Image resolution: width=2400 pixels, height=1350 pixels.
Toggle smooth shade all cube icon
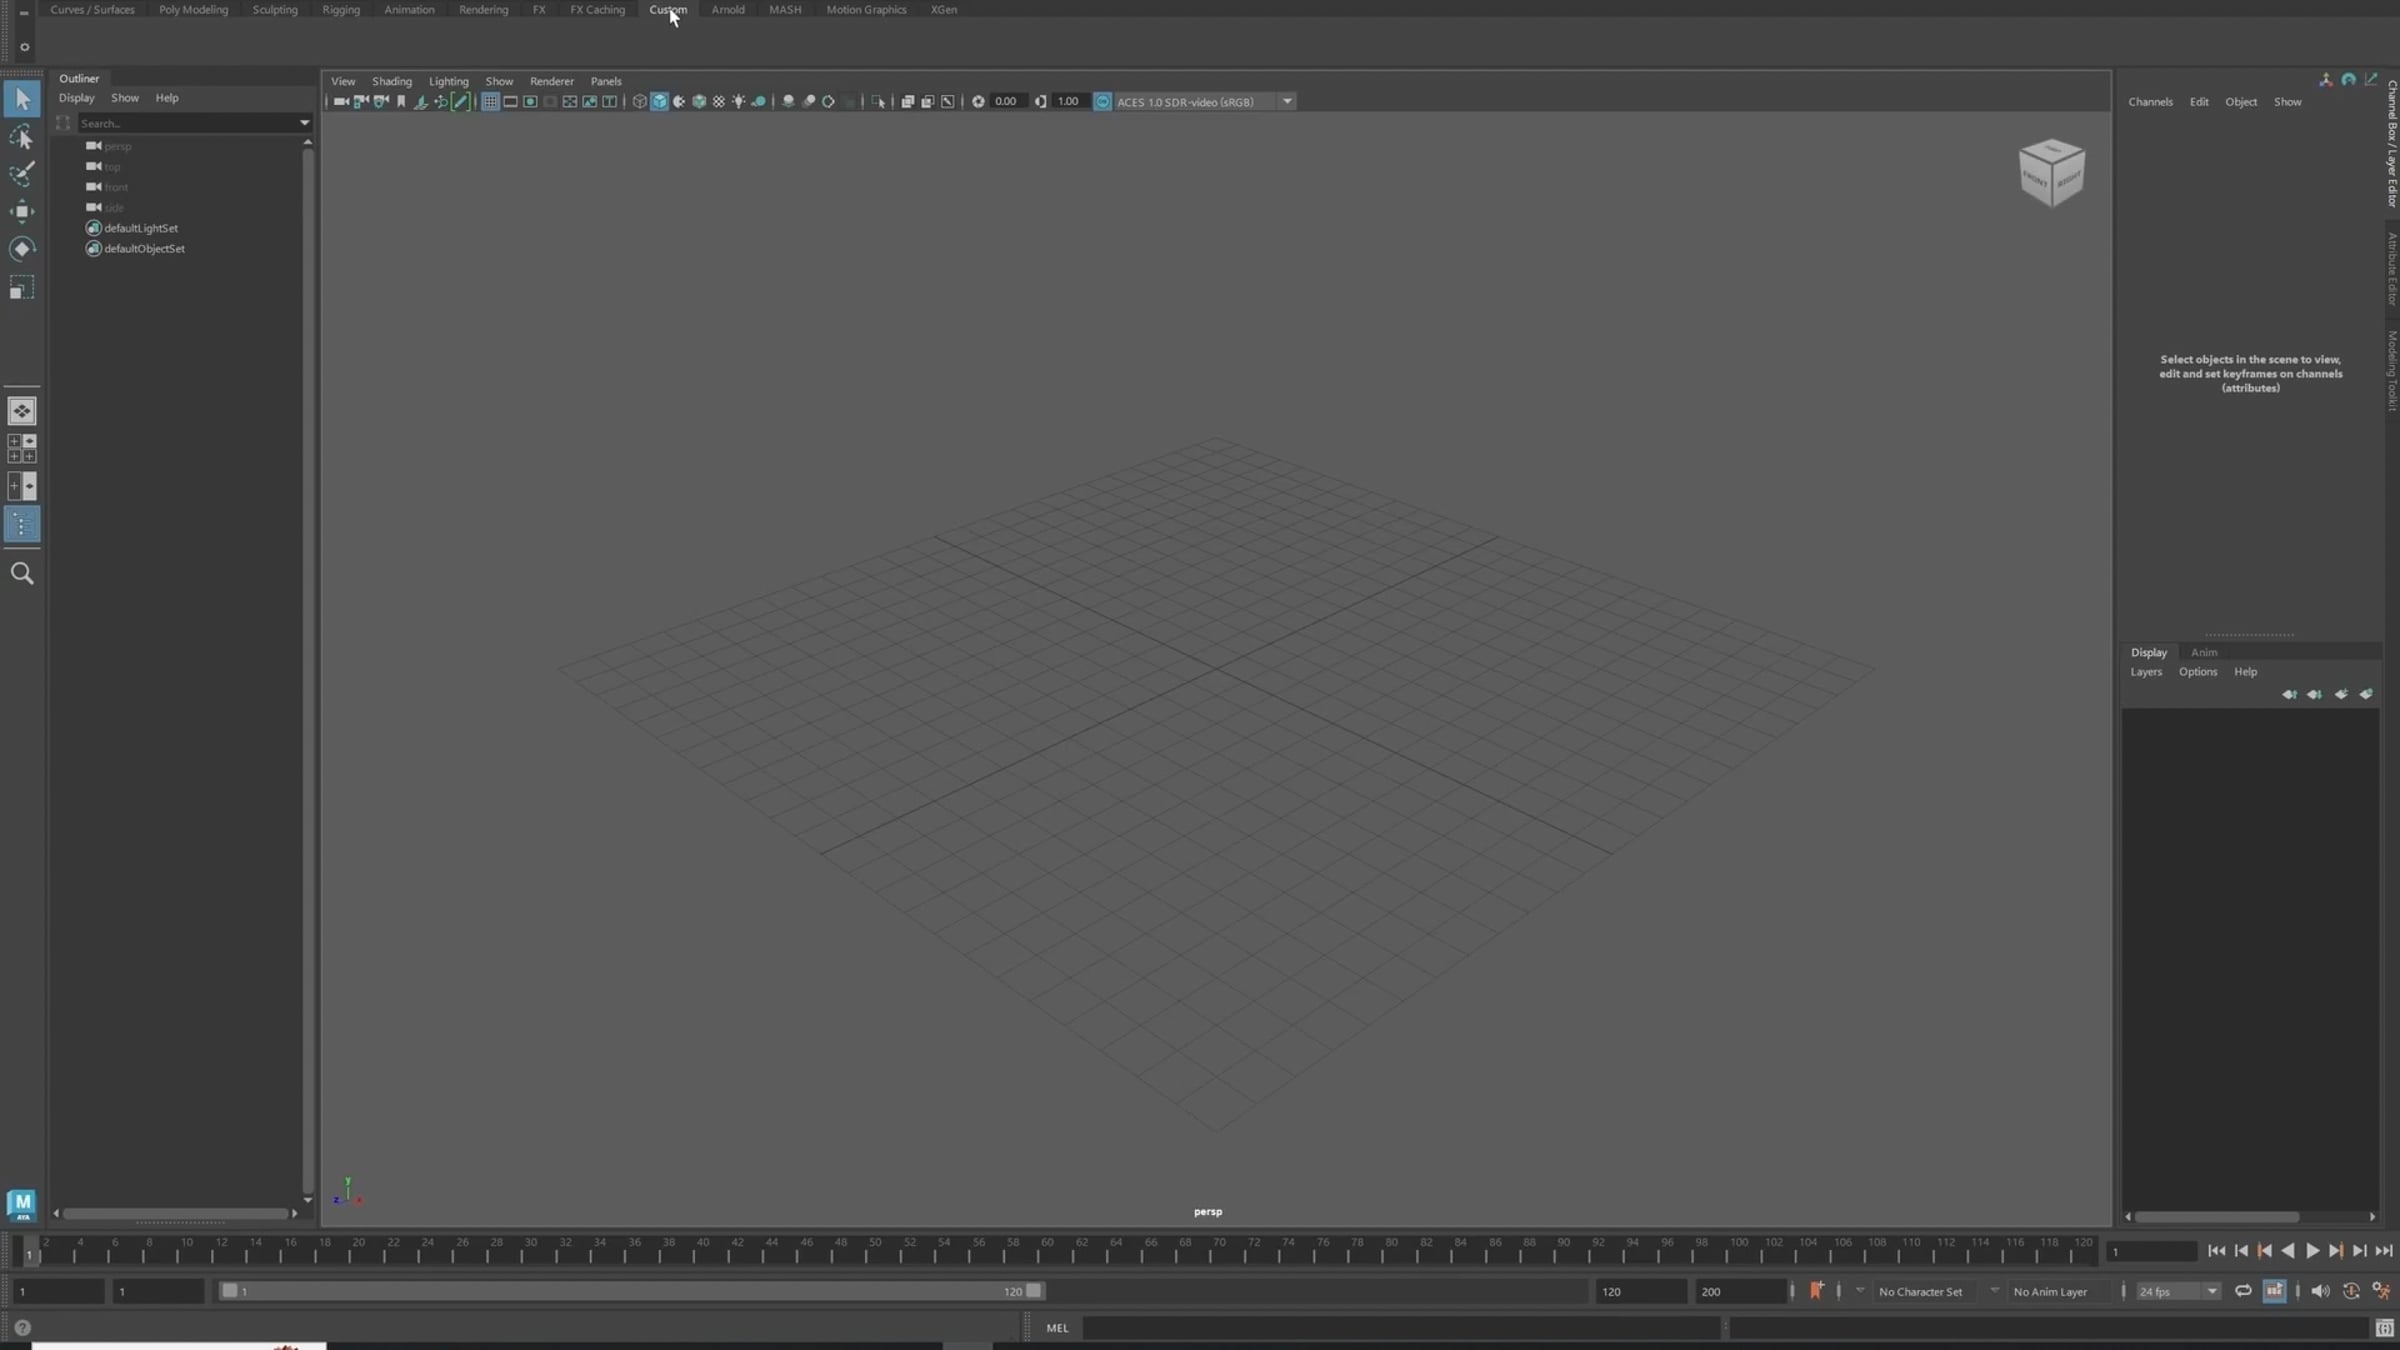(659, 102)
